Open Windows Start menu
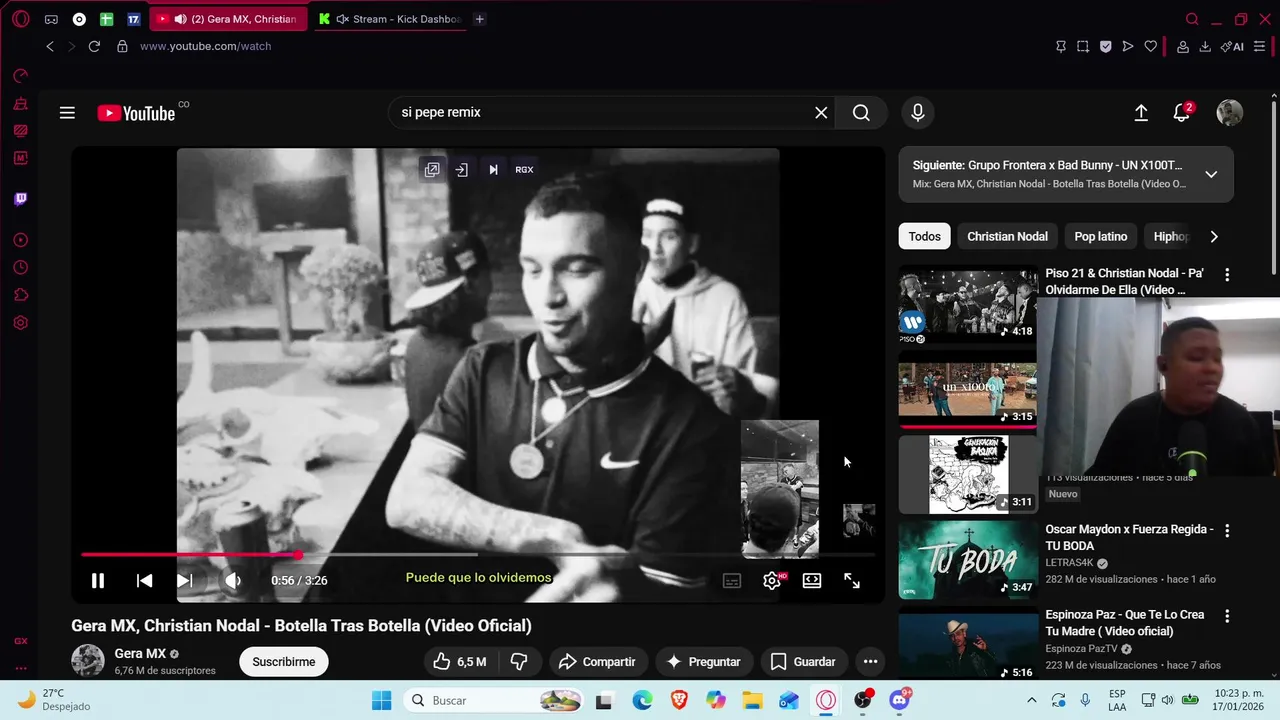The height and width of the screenshot is (720, 1280). tap(382, 701)
